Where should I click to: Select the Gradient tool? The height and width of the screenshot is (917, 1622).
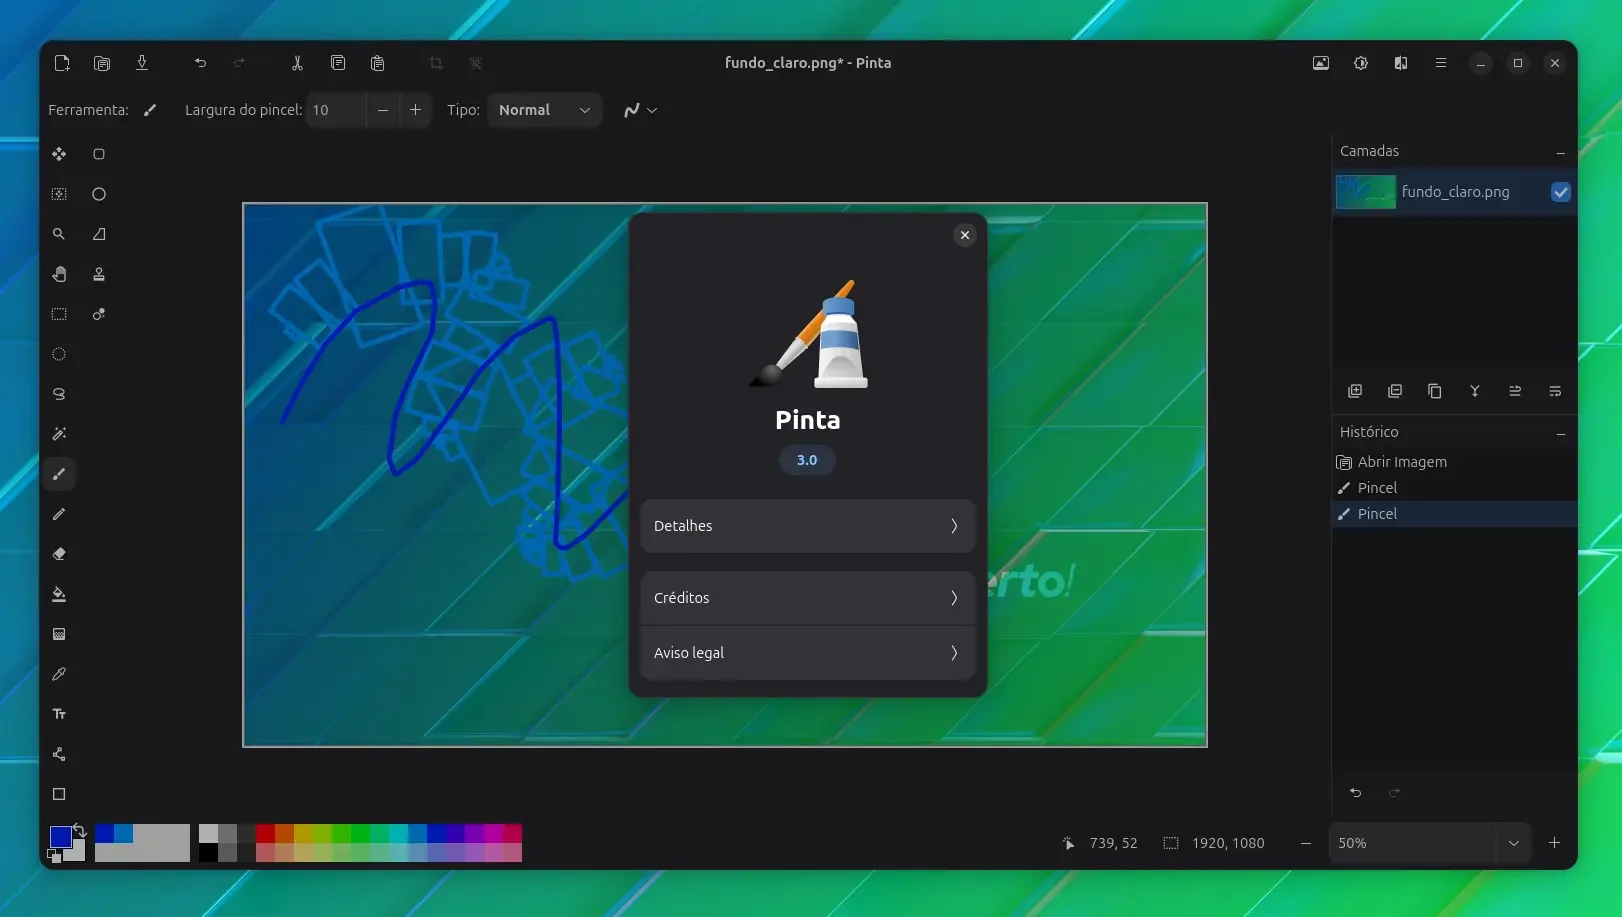point(59,634)
